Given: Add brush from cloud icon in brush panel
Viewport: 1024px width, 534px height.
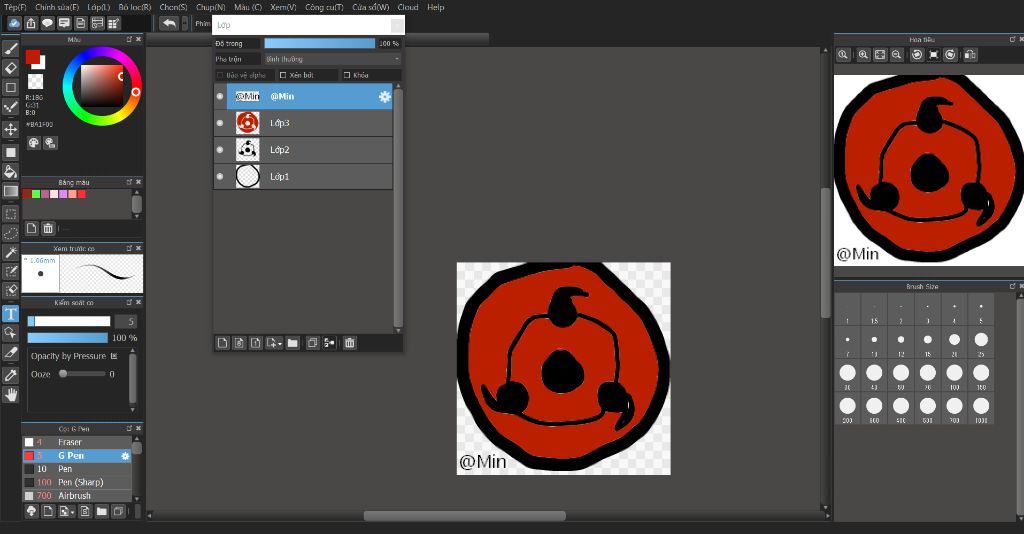Looking at the screenshot, I should (31, 511).
